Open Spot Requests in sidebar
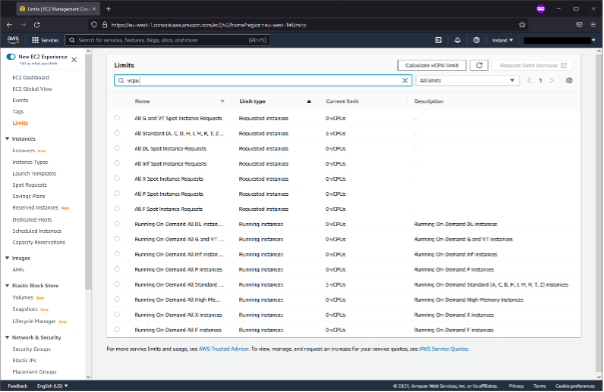 (30, 185)
